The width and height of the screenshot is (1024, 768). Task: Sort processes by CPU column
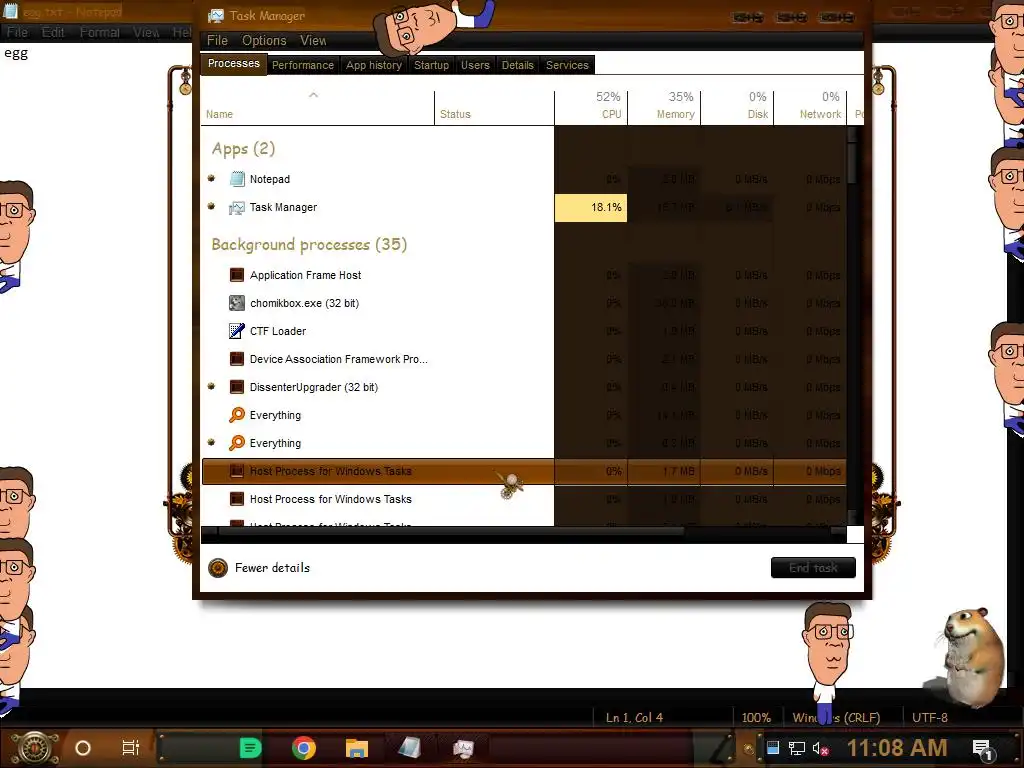click(591, 106)
